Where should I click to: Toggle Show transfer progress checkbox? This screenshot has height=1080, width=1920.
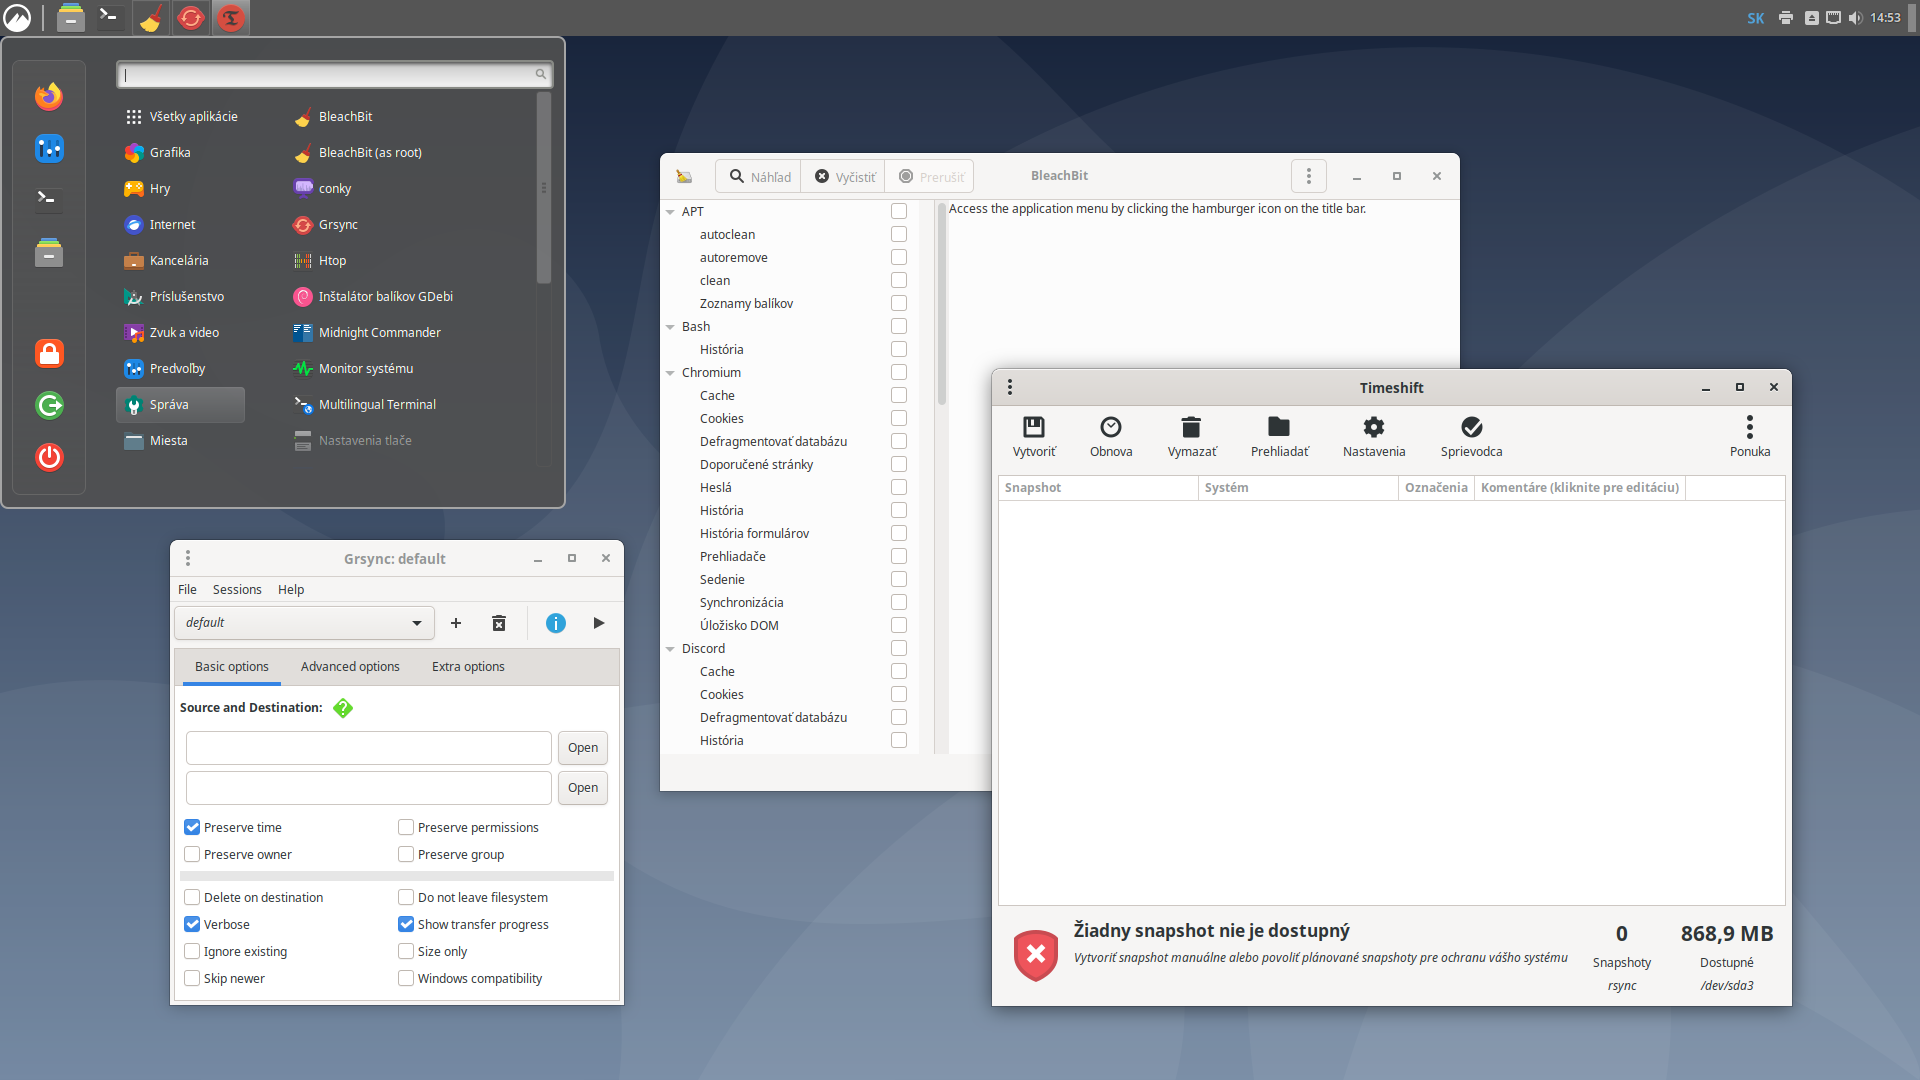click(406, 924)
